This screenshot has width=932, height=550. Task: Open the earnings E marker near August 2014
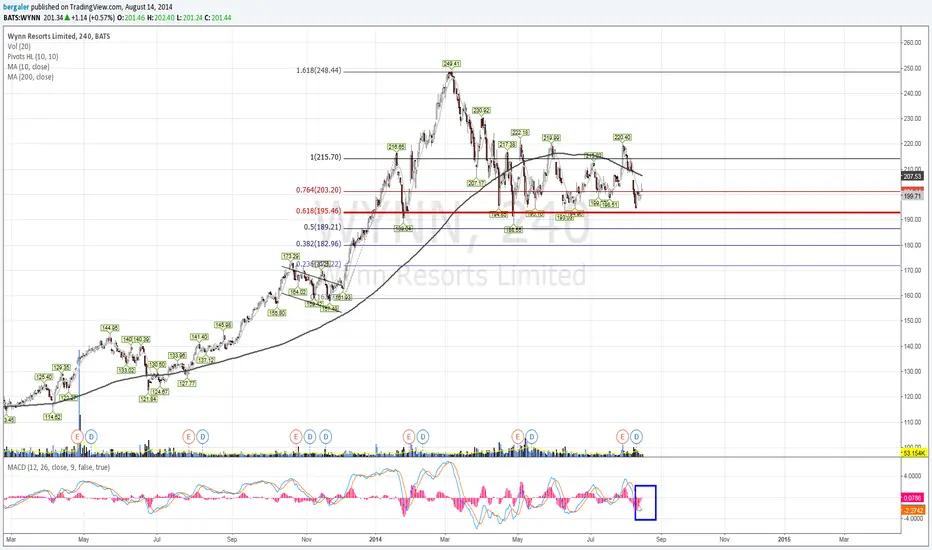(x=622, y=436)
